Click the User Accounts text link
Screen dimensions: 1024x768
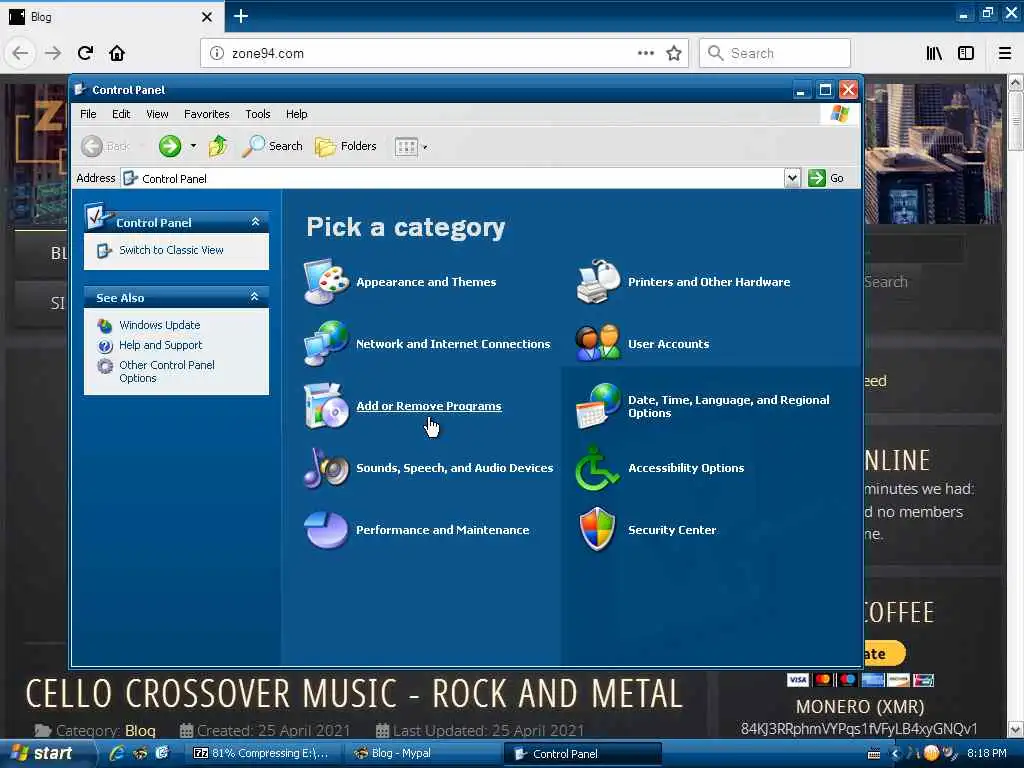pos(668,344)
